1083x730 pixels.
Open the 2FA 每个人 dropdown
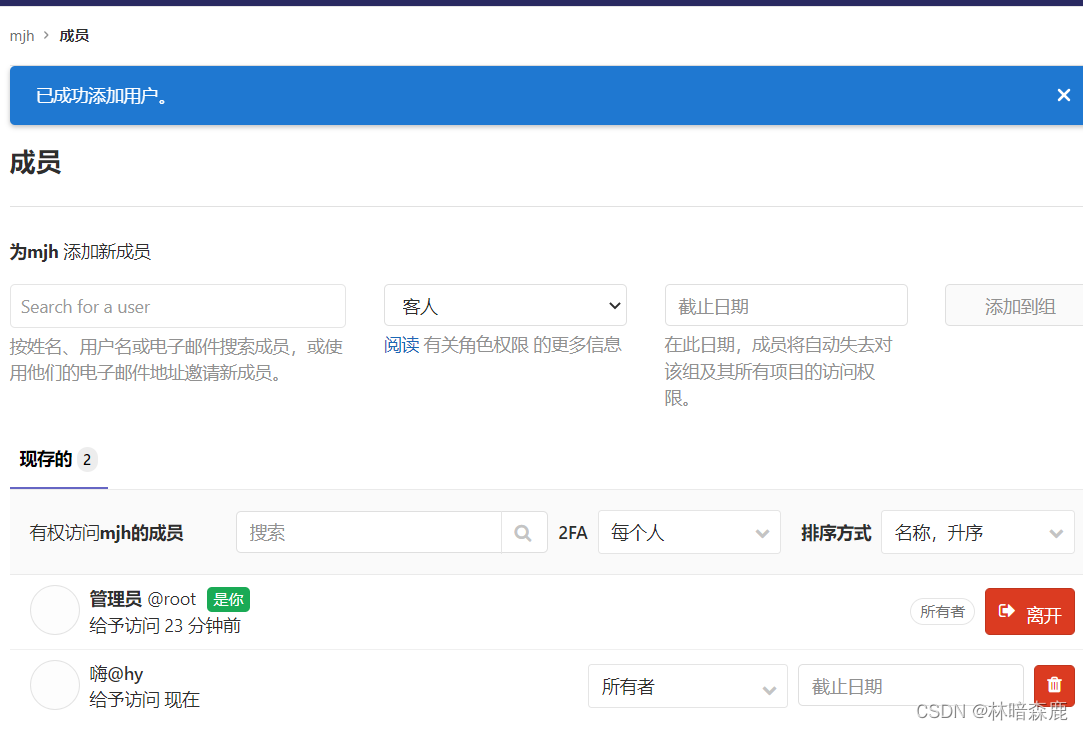pos(688,532)
